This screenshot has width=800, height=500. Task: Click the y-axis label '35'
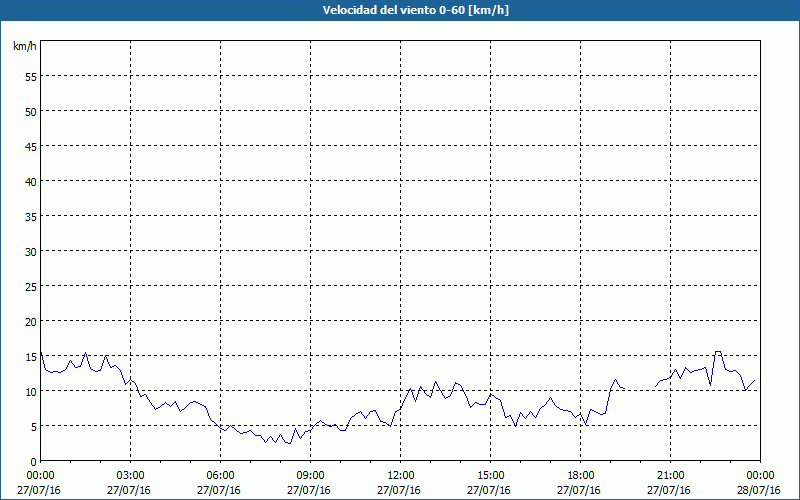(31, 217)
